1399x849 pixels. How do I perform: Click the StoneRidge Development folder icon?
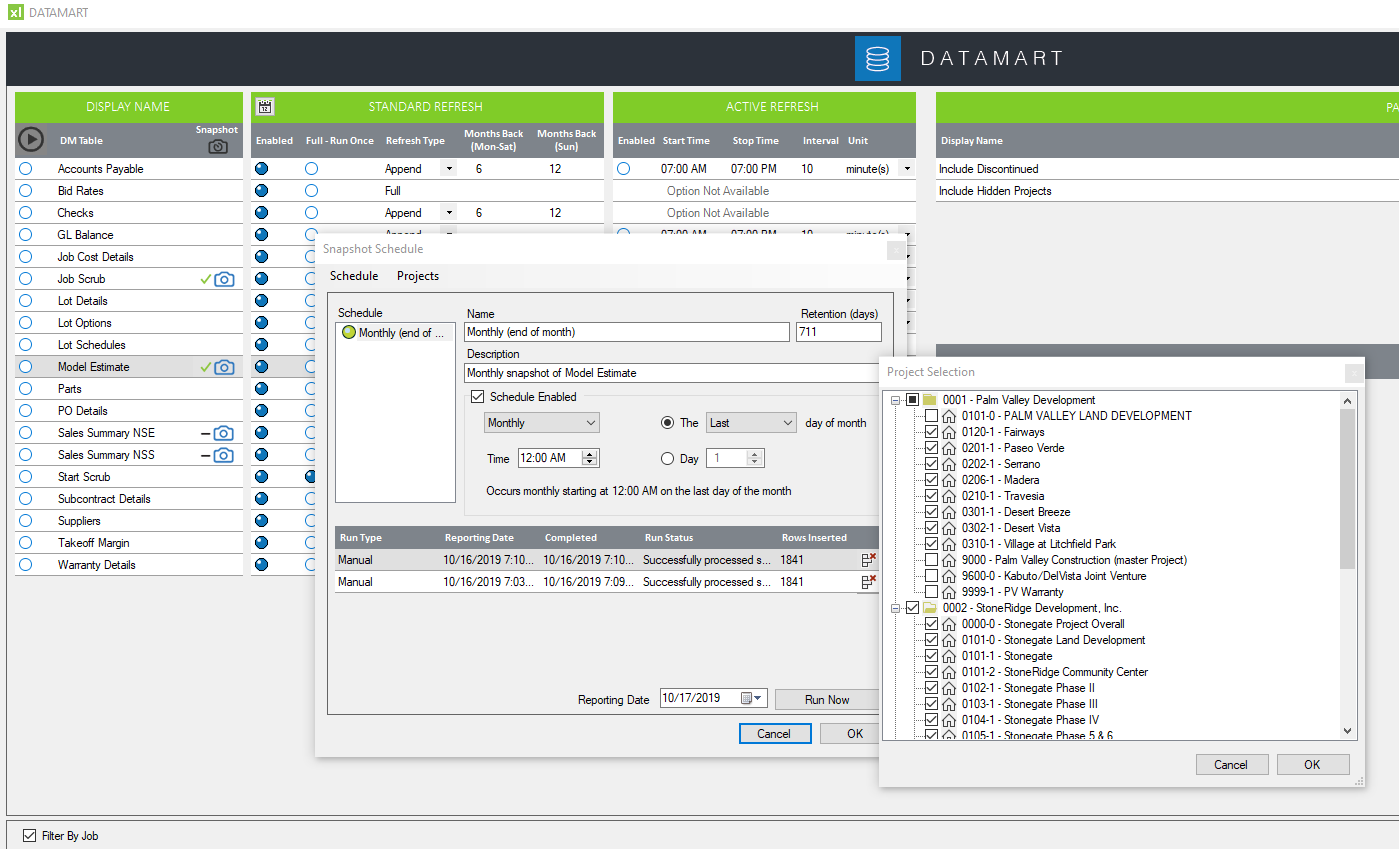929,608
